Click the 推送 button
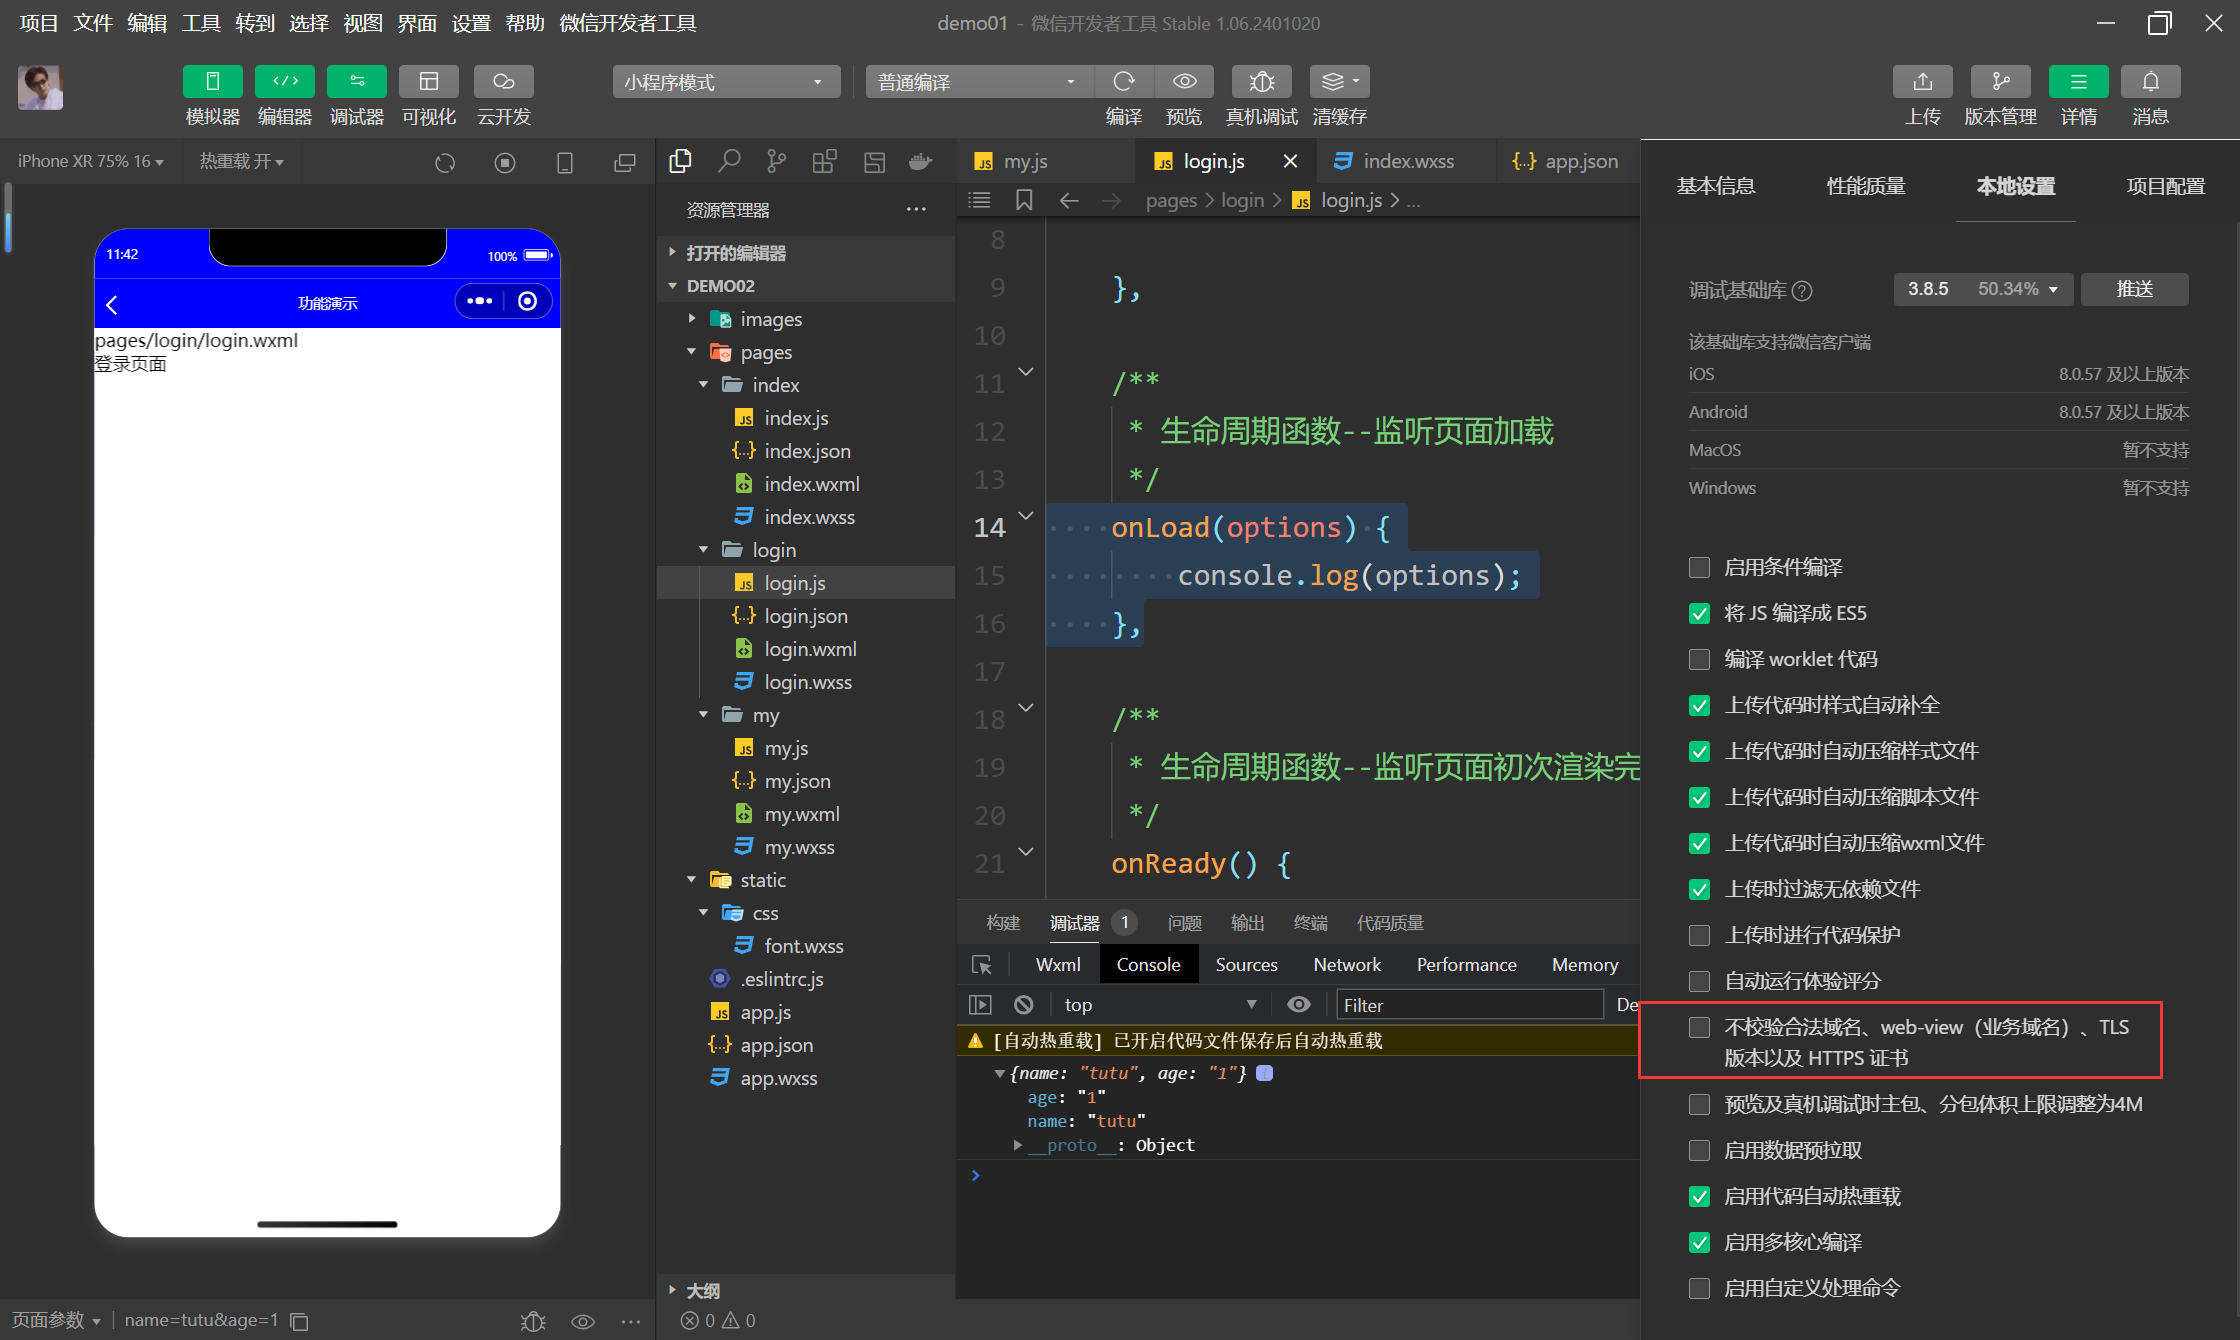This screenshot has width=2240, height=1340. 2134,289
